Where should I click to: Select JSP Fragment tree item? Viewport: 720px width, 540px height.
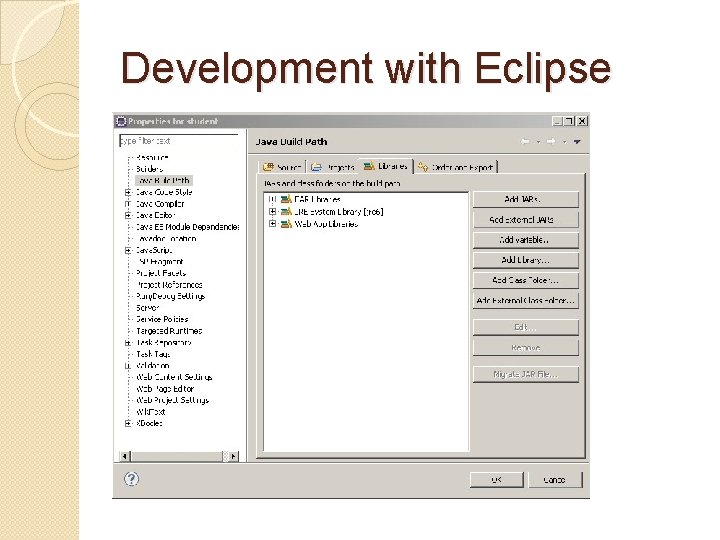[160, 262]
